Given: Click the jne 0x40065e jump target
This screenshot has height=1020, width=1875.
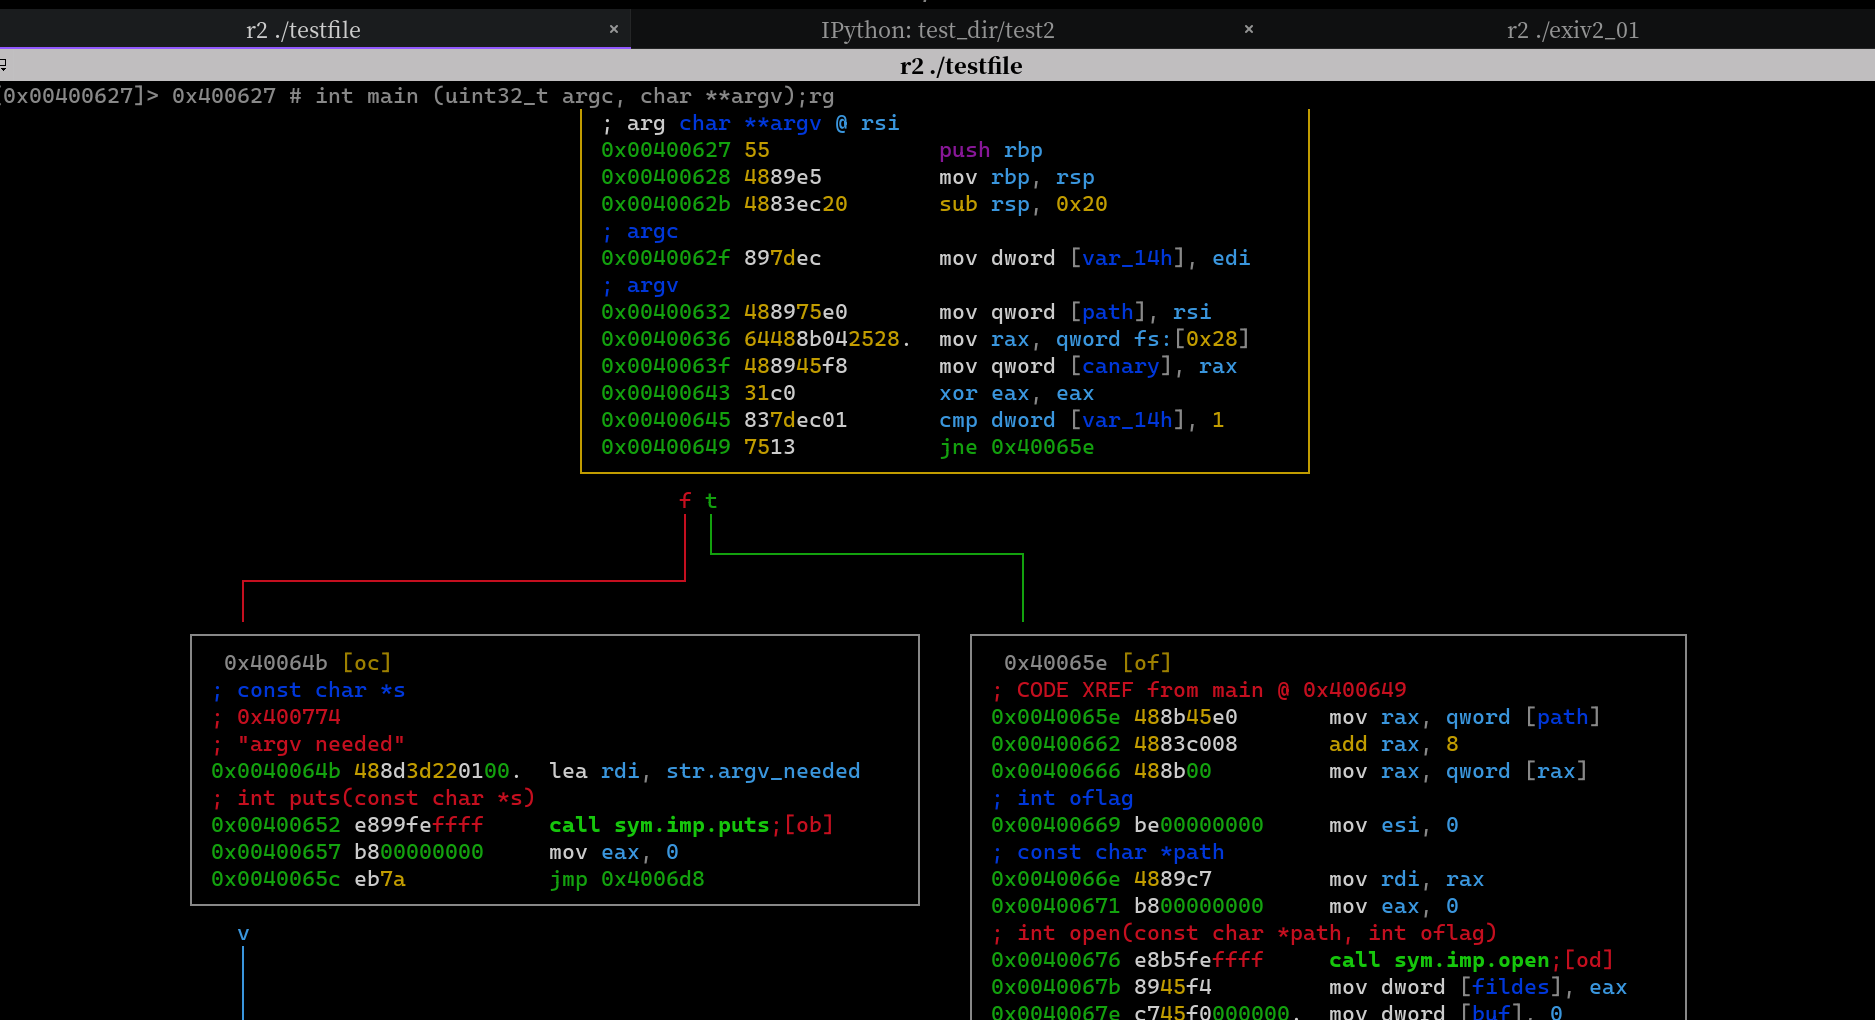Looking at the screenshot, I should pyautogui.click(x=1042, y=447).
